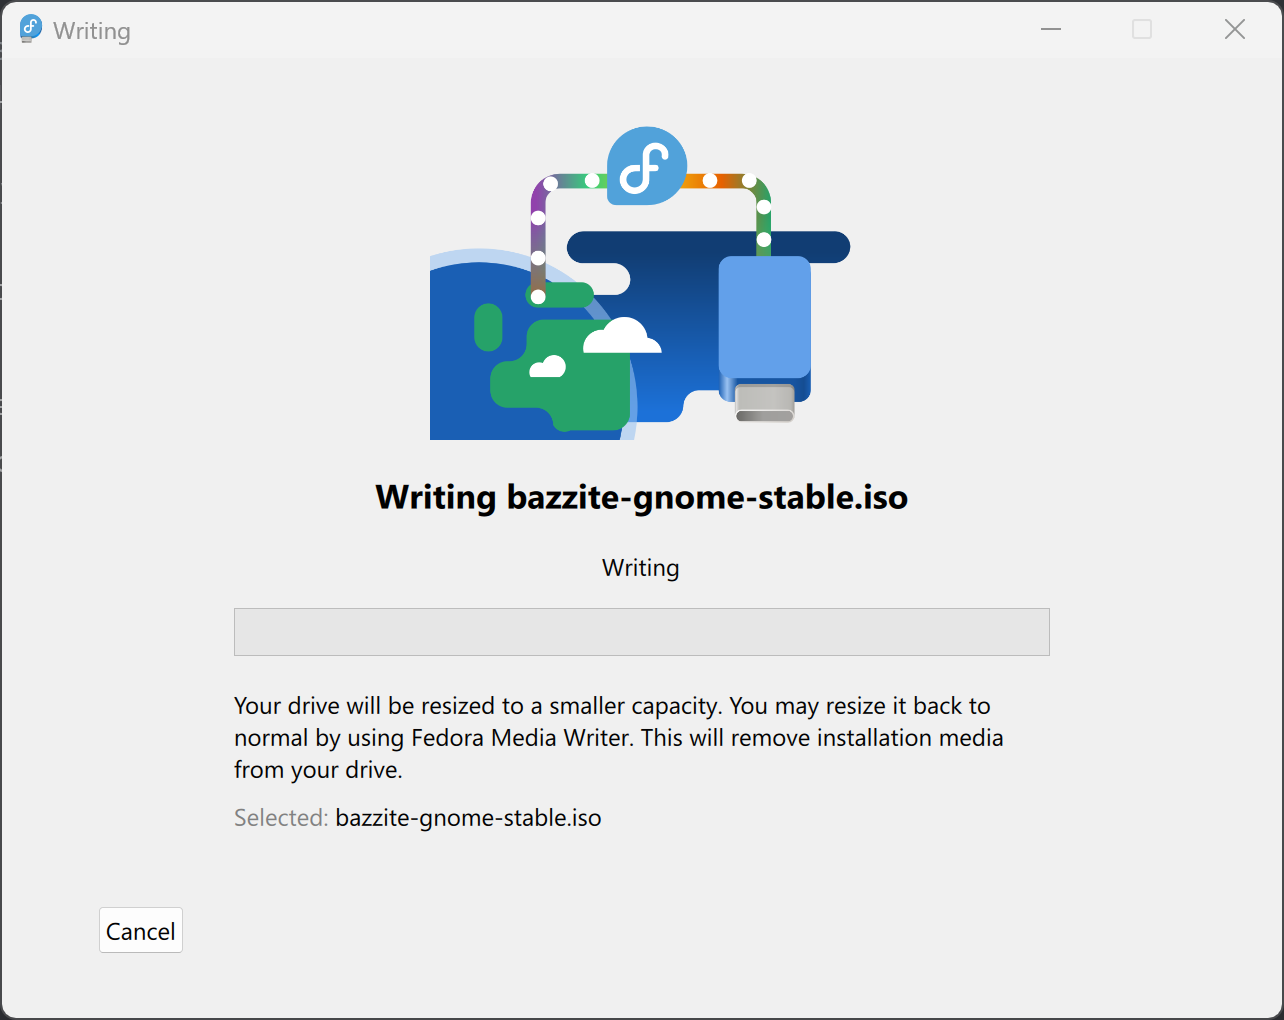
Task: Minimize the Writing window
Action: coord(1051,29)
